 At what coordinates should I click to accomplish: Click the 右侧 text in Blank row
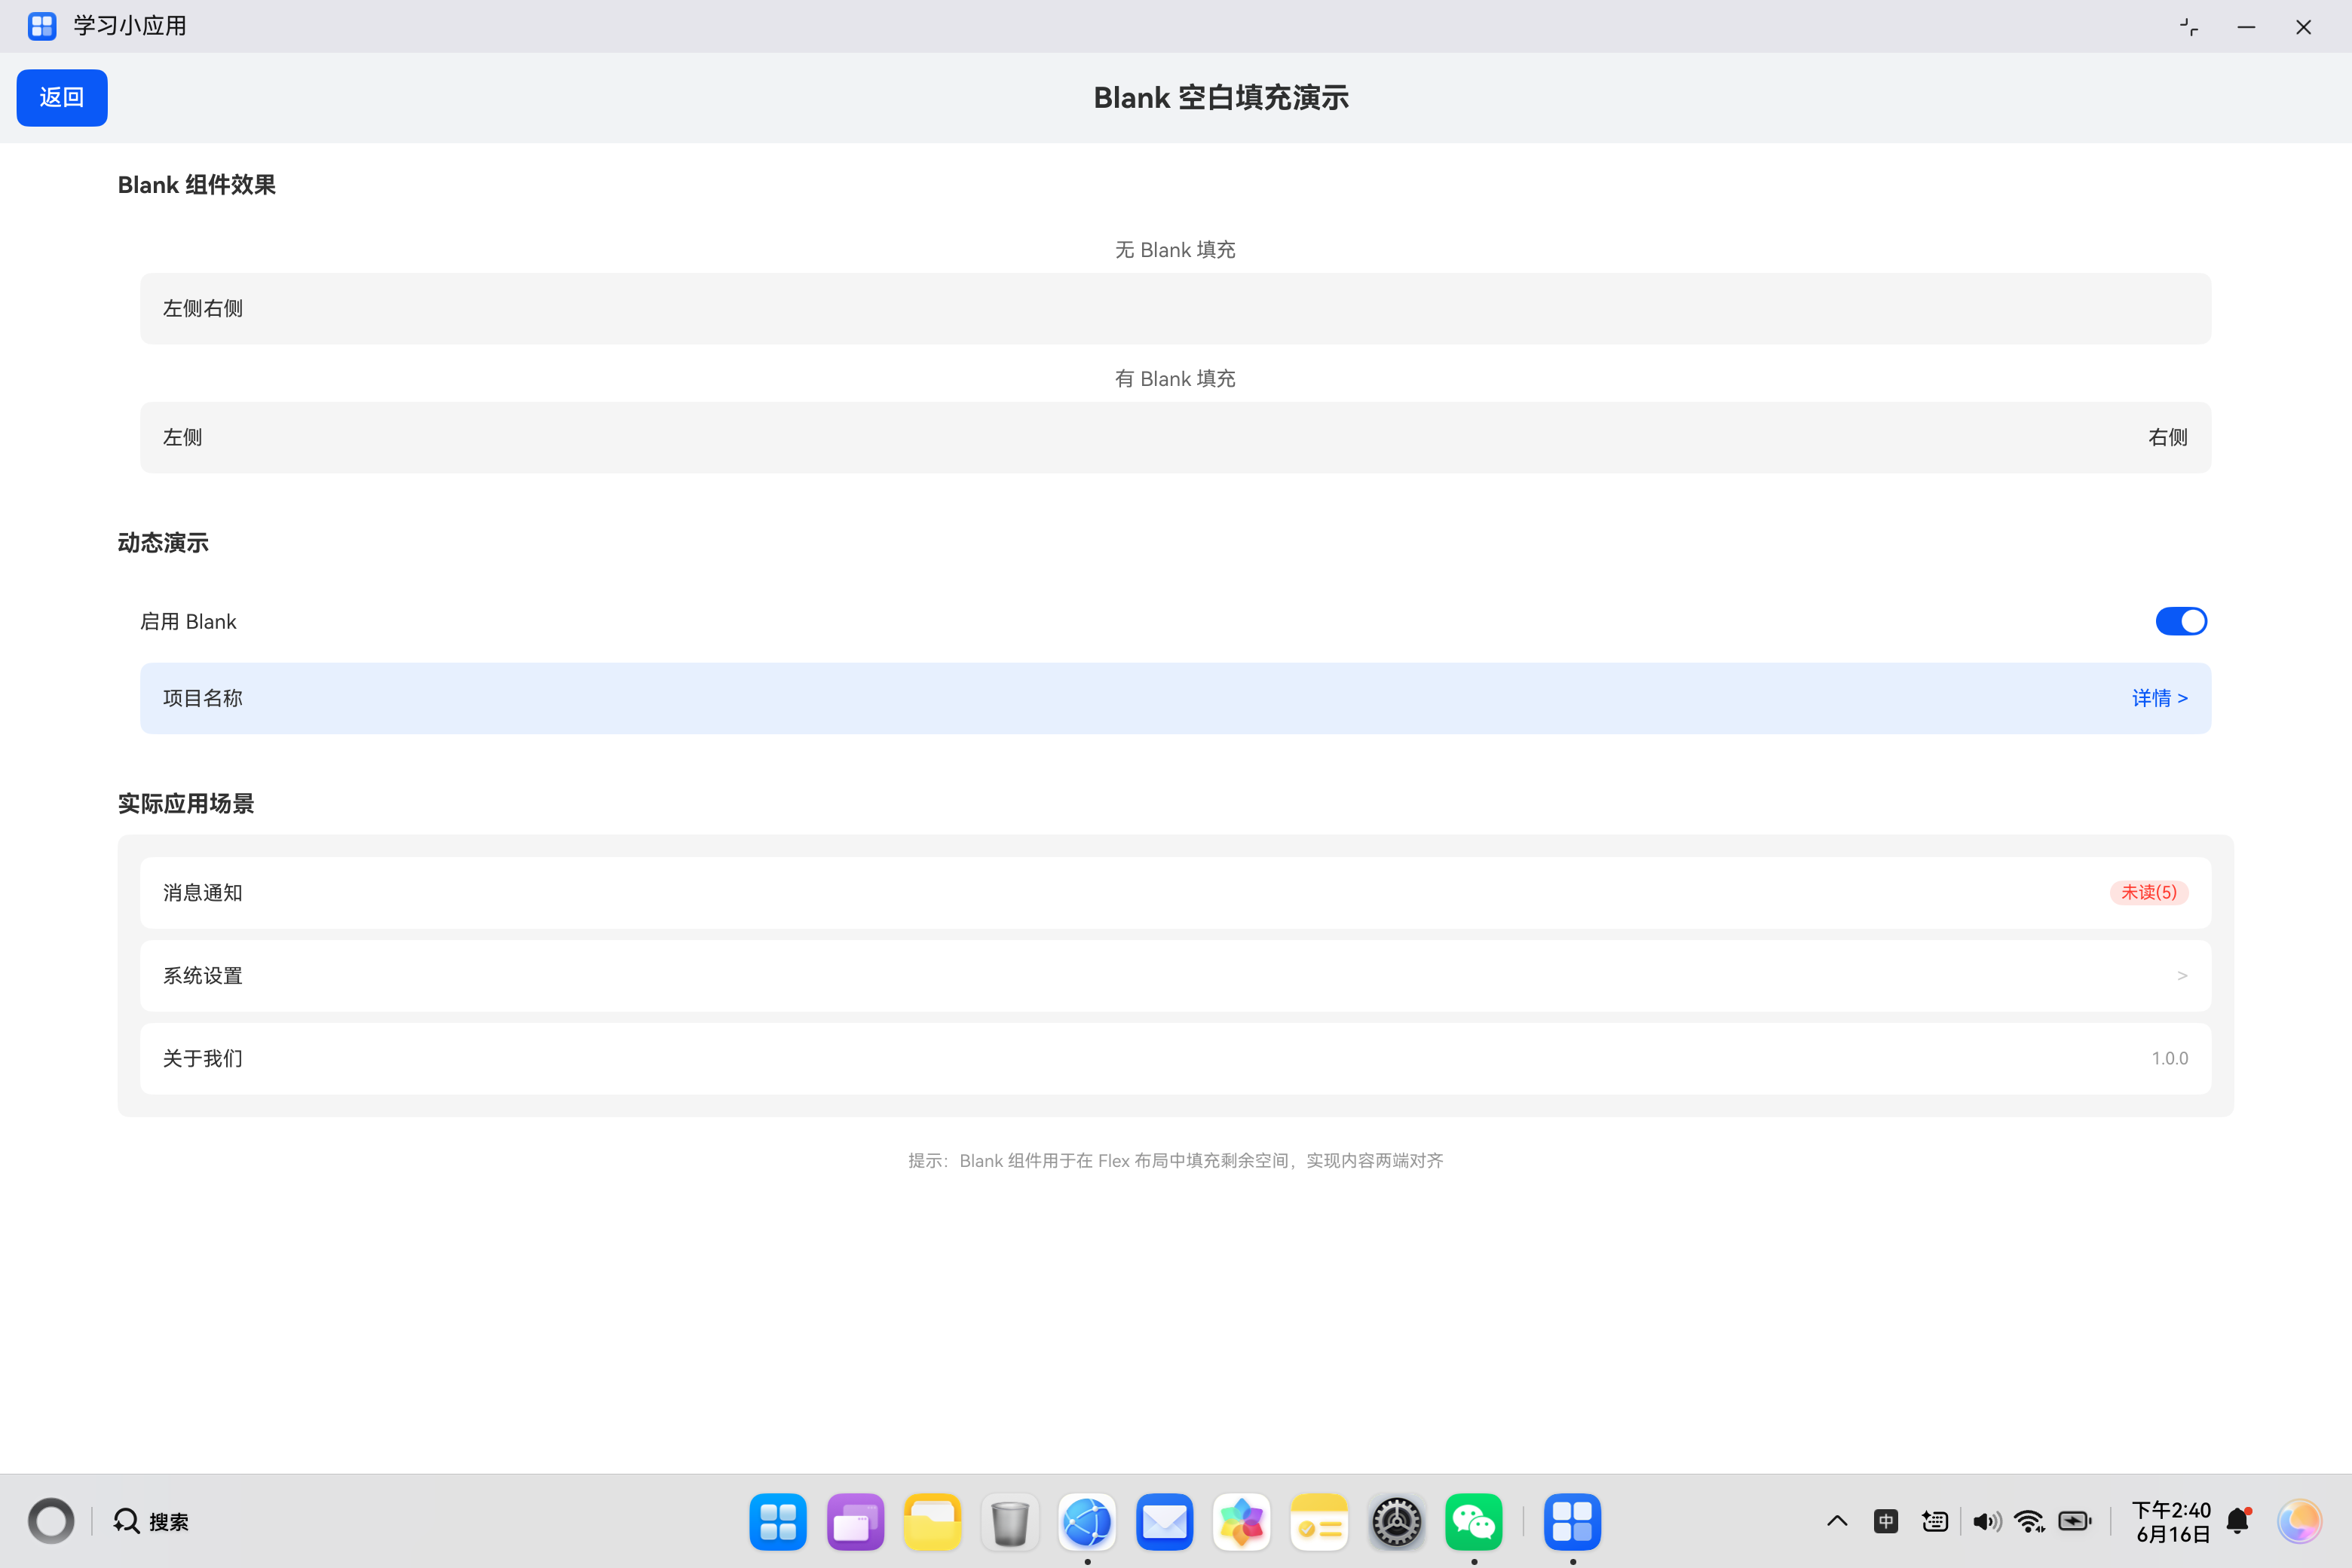coord(2168,437)
